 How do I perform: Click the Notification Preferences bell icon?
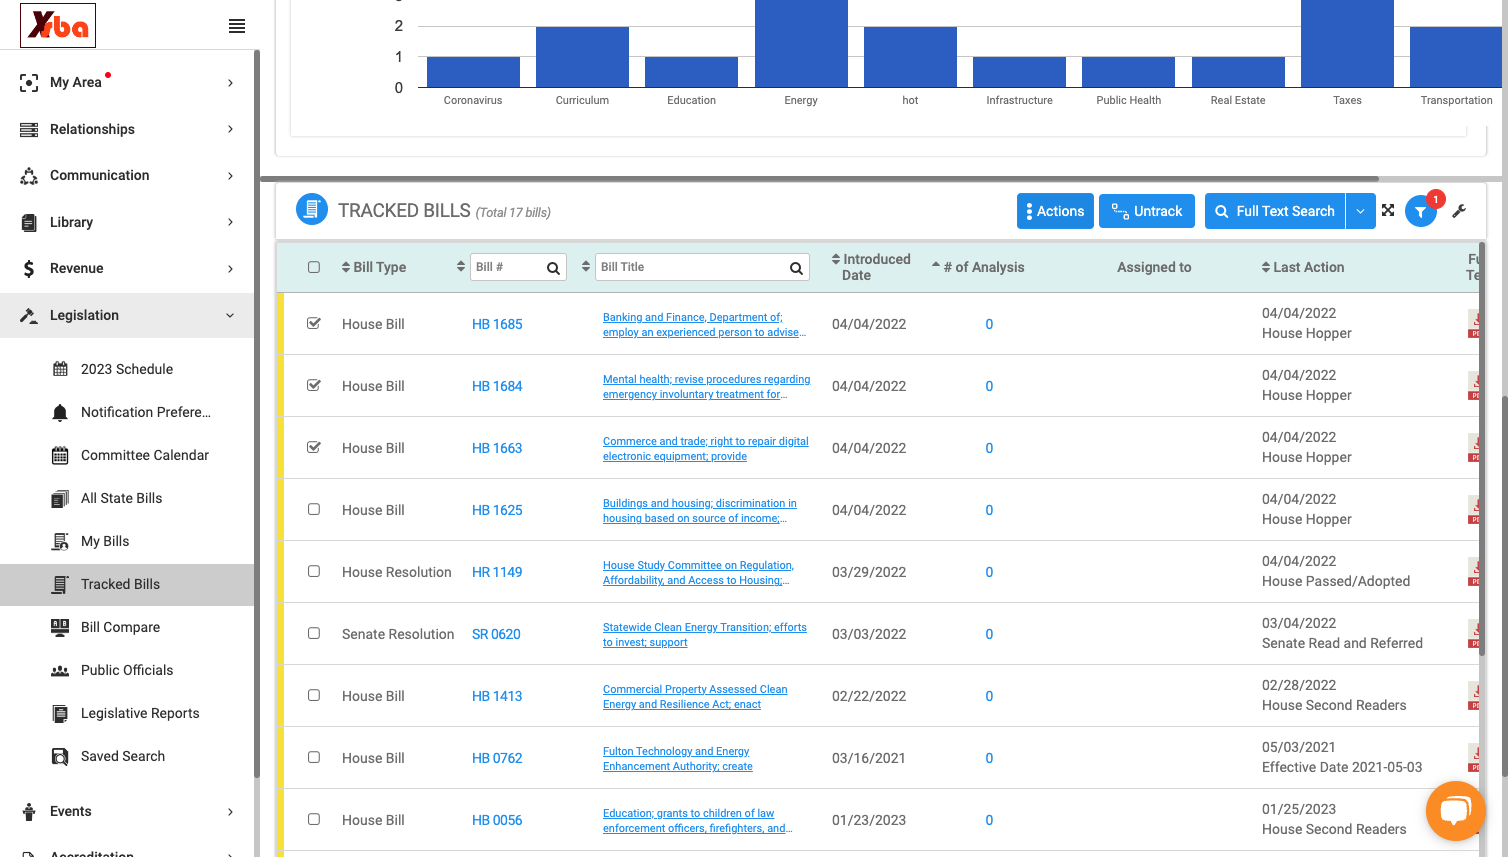60,413
